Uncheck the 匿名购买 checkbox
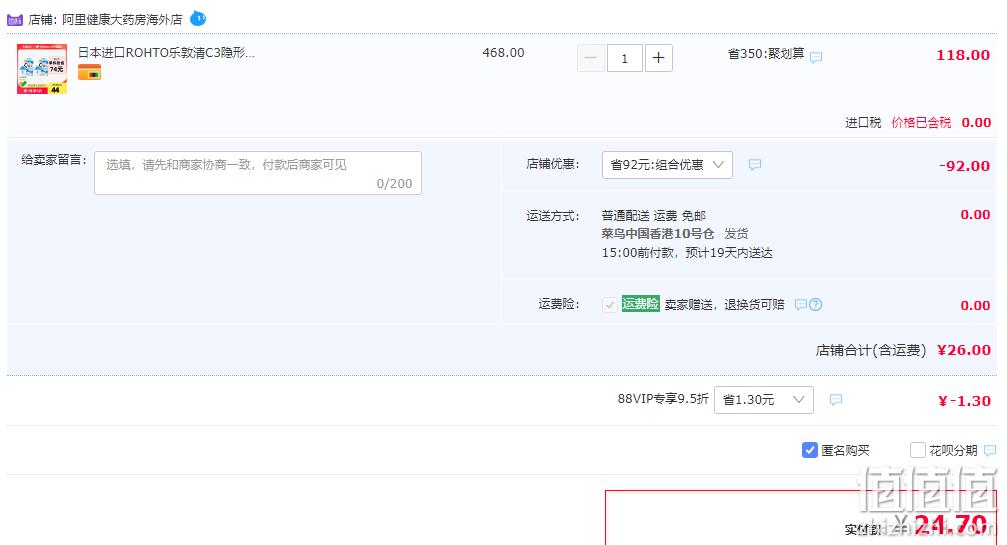 click(x=809, y=450)
